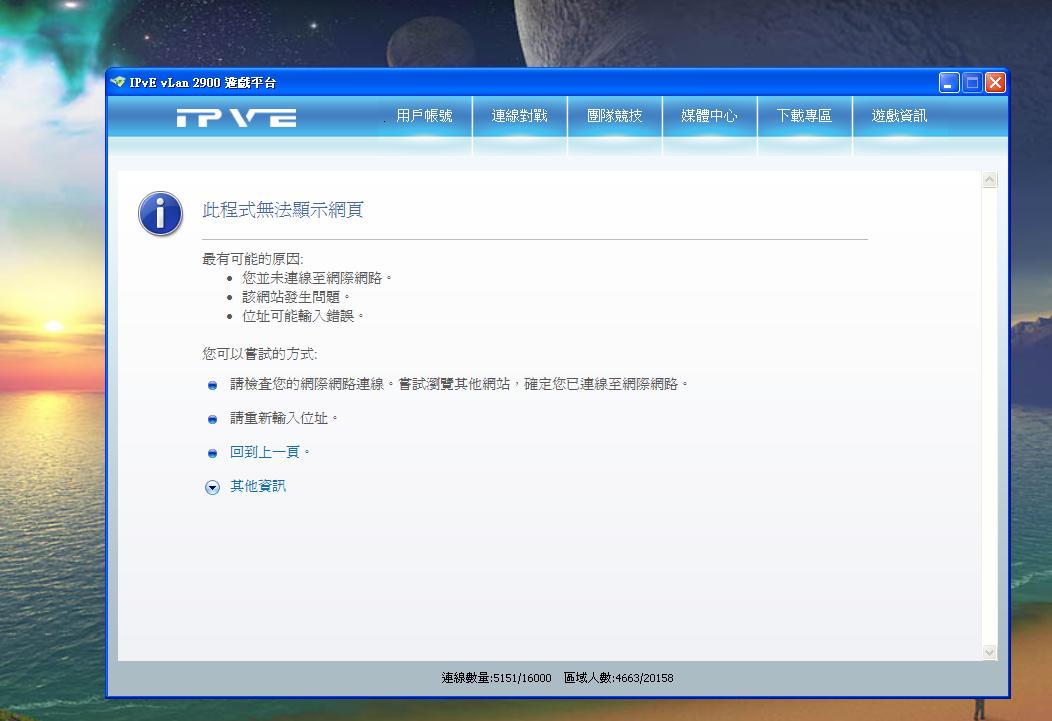The width and height of the screenshot is (1052, 721).
Task: Click the bullet icon beside 請重新輸入位址
Action: pos(212,419)
